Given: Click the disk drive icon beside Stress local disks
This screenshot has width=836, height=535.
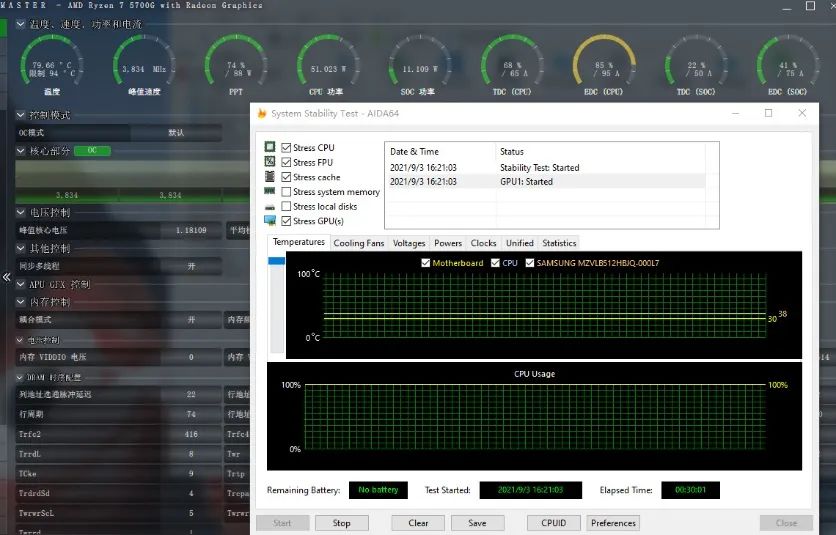Looking at the screenshot, I should [270, 206].
